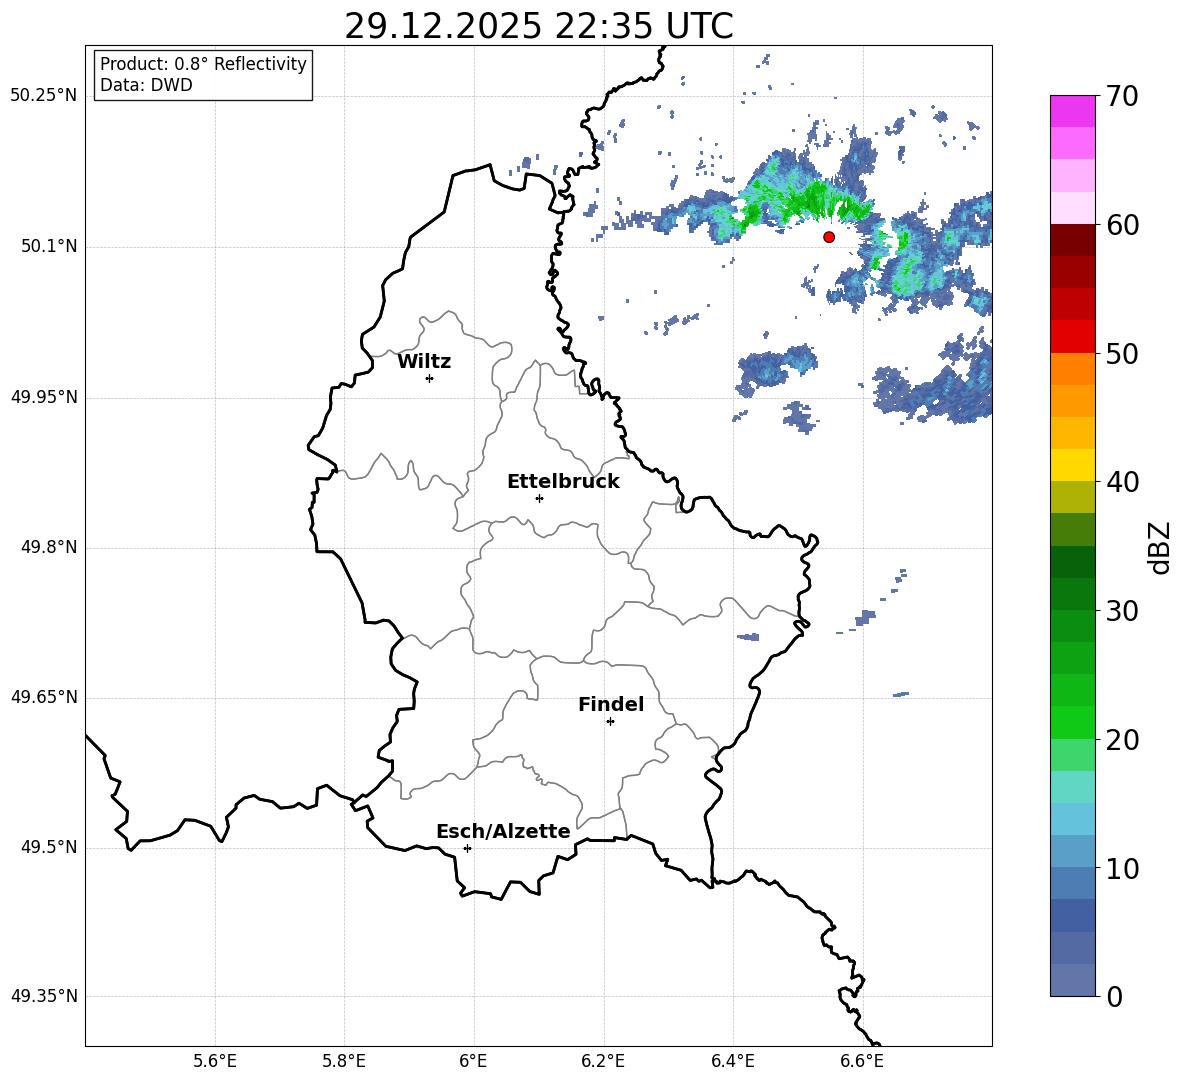Click the red radar location marker dot
The width and height of the screenshot is (1184, 1081).
coord(829,237)
